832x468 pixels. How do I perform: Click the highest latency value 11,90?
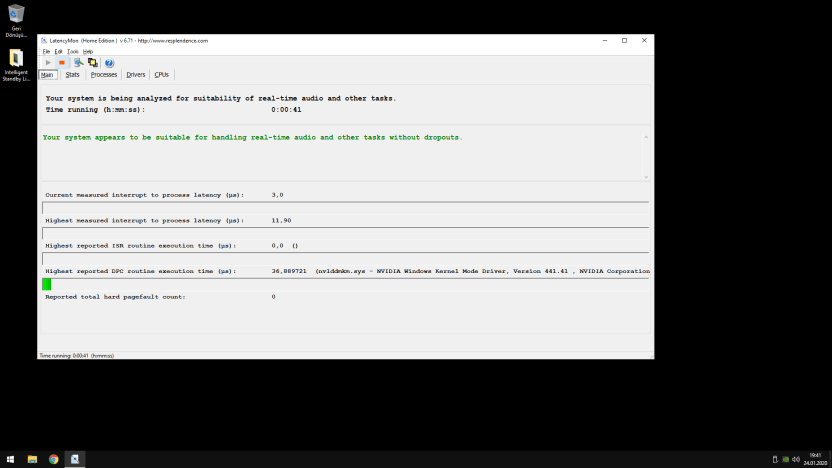coord(281,220)
